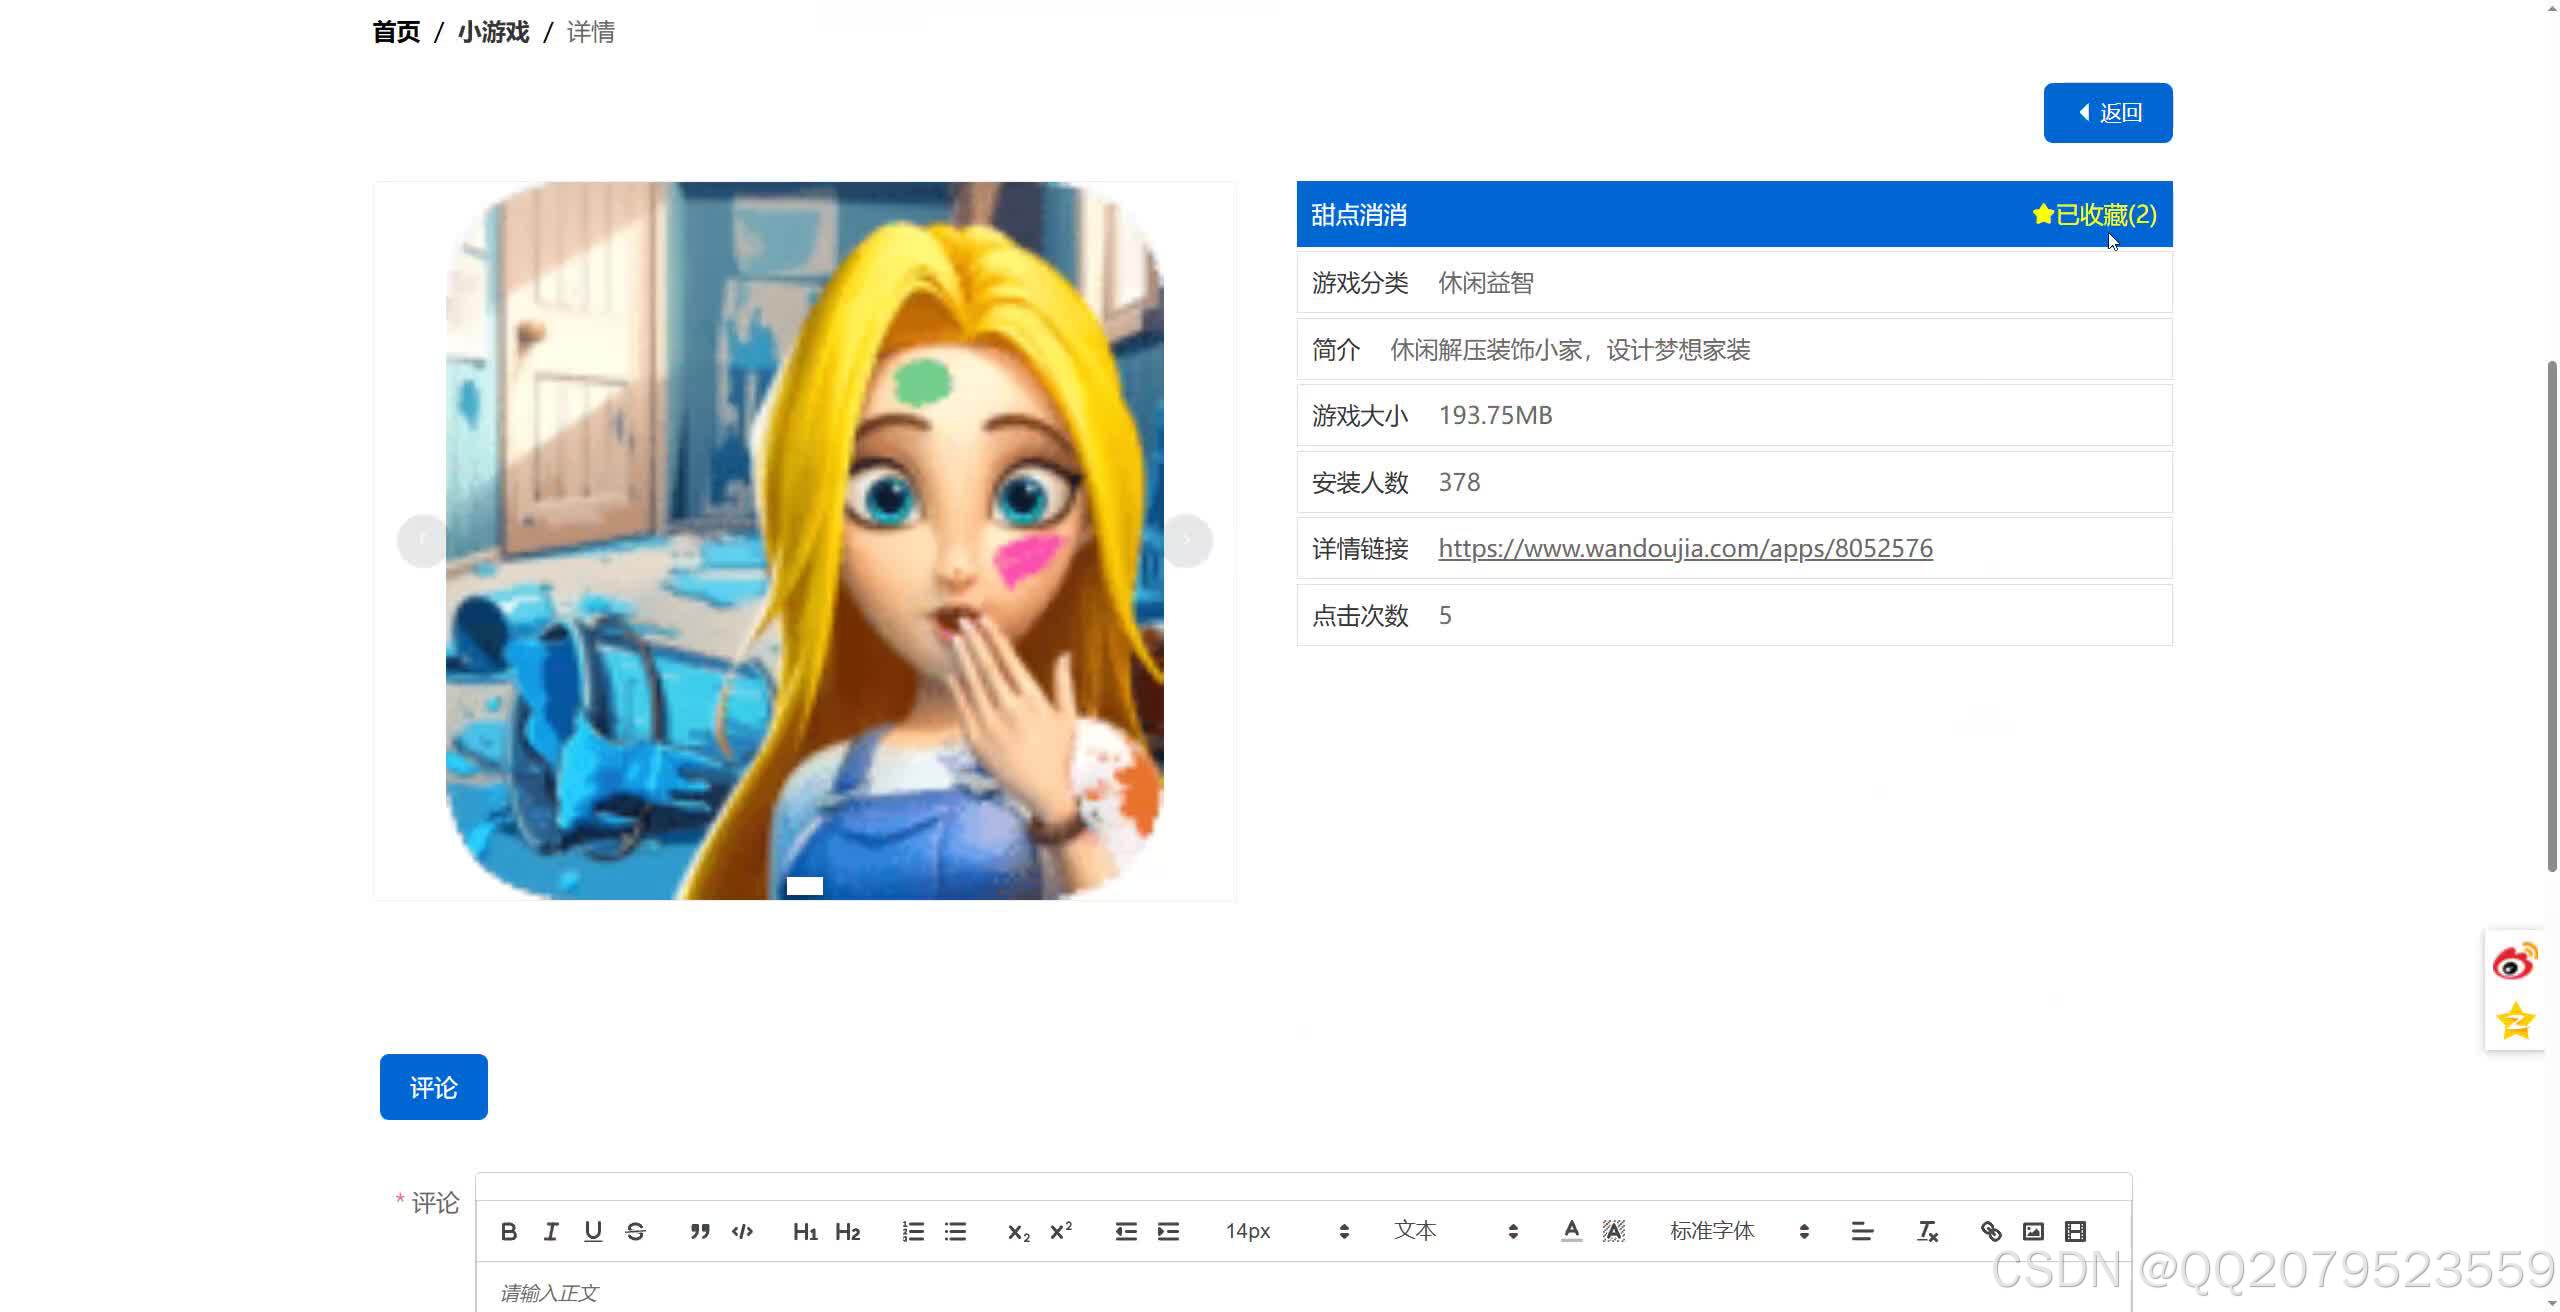Click the category value 休闲益智

click(x=1486, y=283)
